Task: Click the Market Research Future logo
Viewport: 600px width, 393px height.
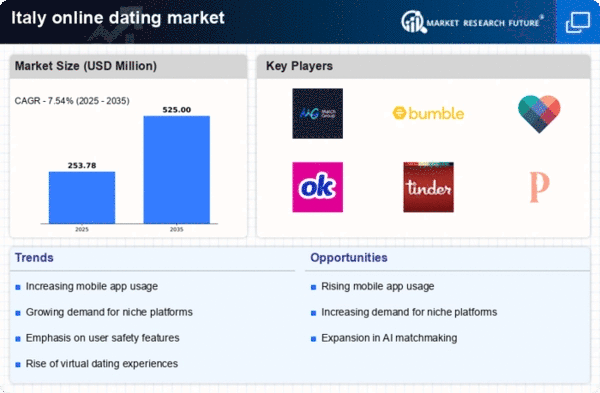Action: (x=472, y=22)
